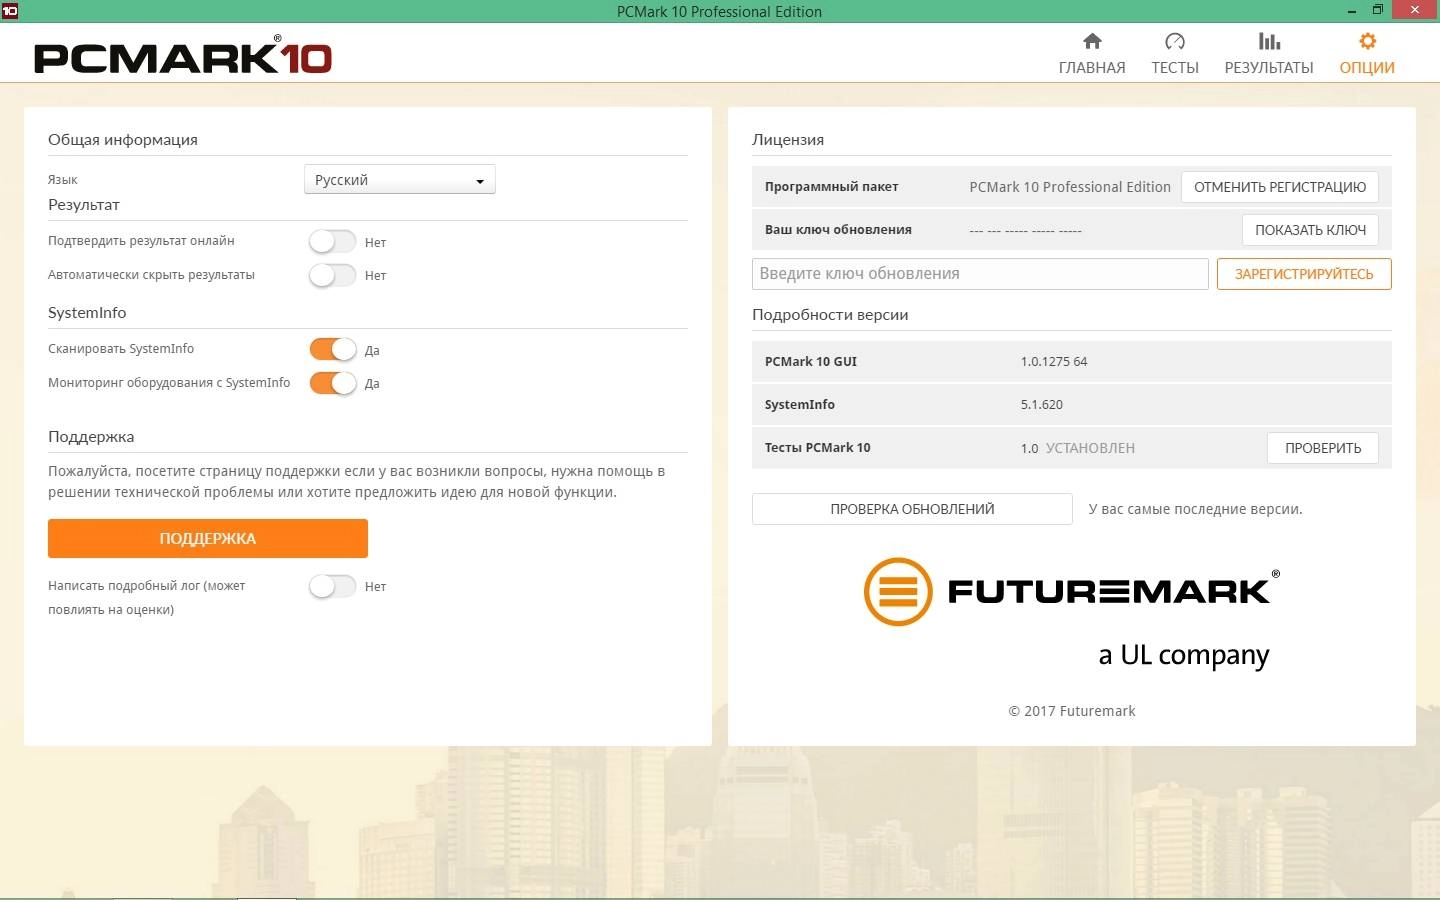Screen dimensions: 1440x900
Task: Click the SystemInfo version 5.1.620
Action: coord(1042,405)
